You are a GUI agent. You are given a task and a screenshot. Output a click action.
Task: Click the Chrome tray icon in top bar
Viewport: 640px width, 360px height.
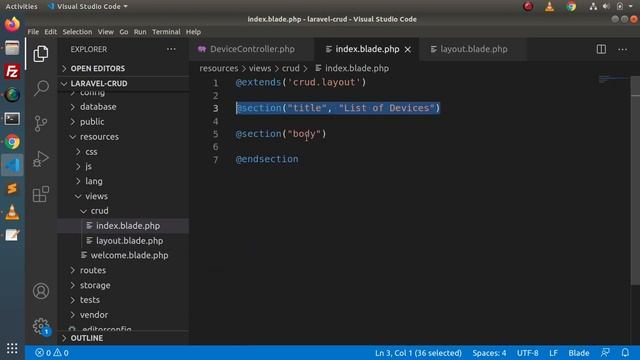click(x=571, y=7)
